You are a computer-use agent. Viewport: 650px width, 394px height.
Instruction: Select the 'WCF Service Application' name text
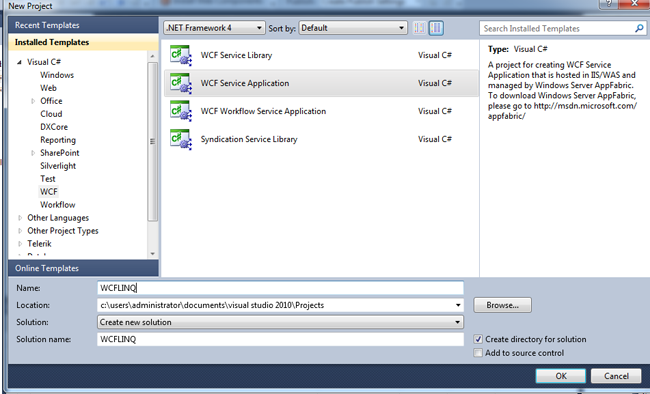tap(245, 83)
